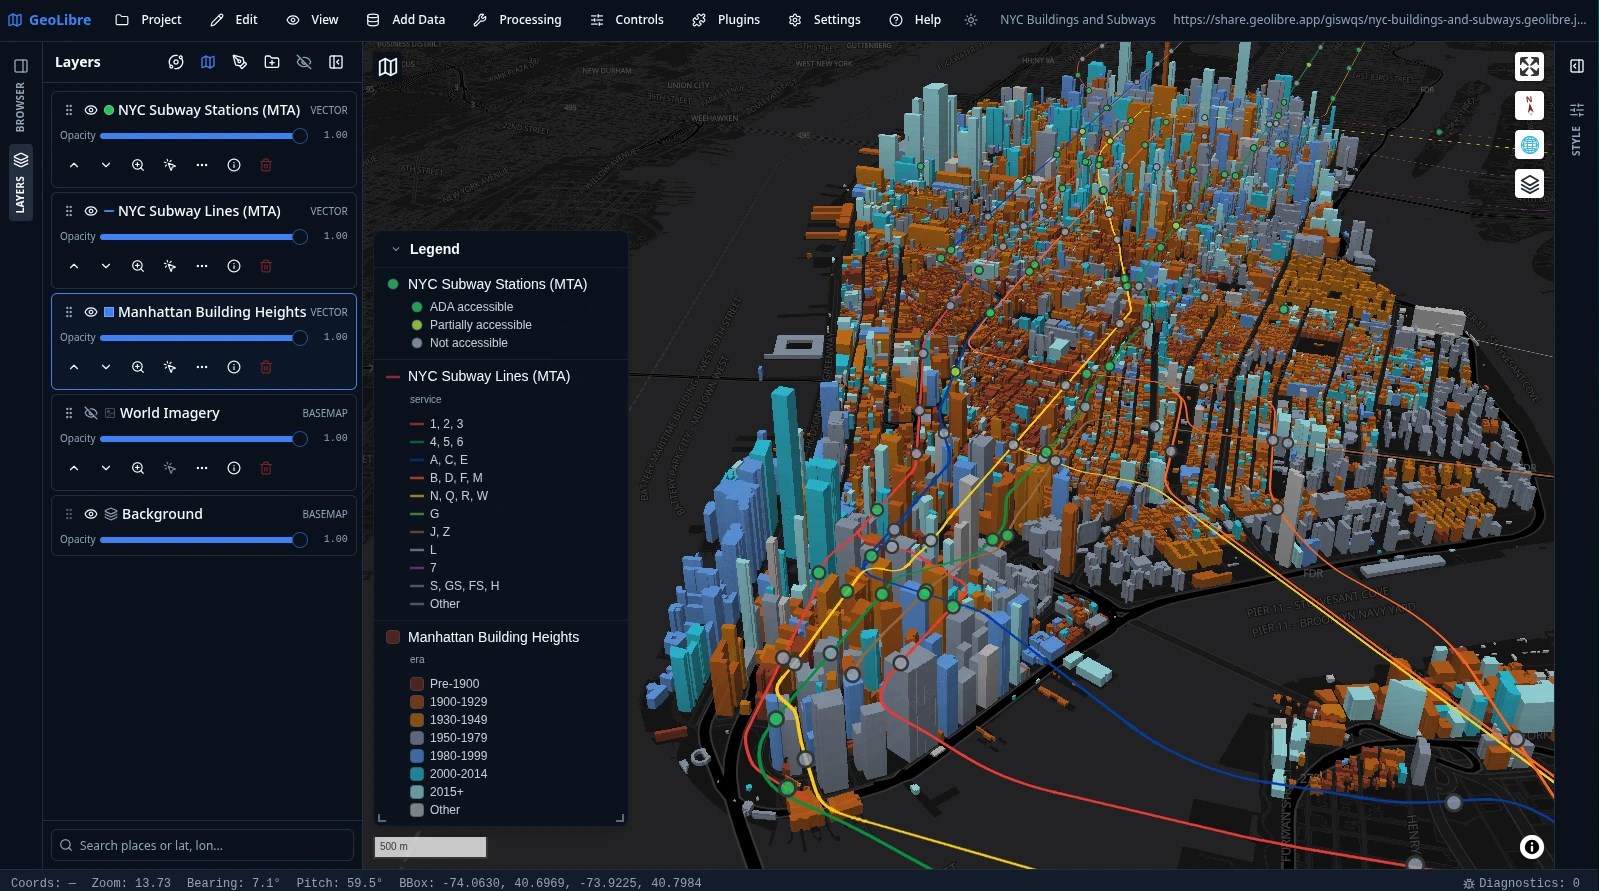Viewport: 1599px width, 891px height.
Task: Collapse the Layers panel with the sidebar icon
Action: click(x=336, y=62)
